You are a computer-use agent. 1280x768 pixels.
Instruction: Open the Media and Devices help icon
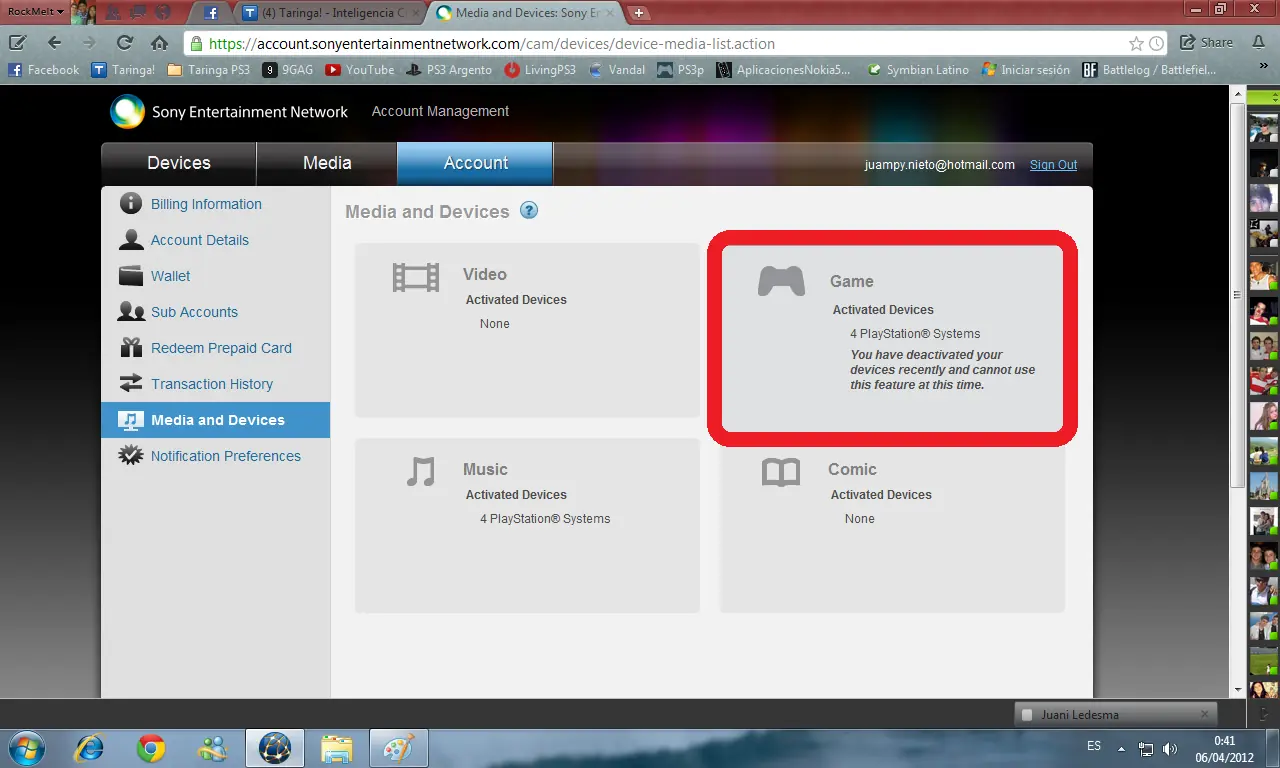529,211
